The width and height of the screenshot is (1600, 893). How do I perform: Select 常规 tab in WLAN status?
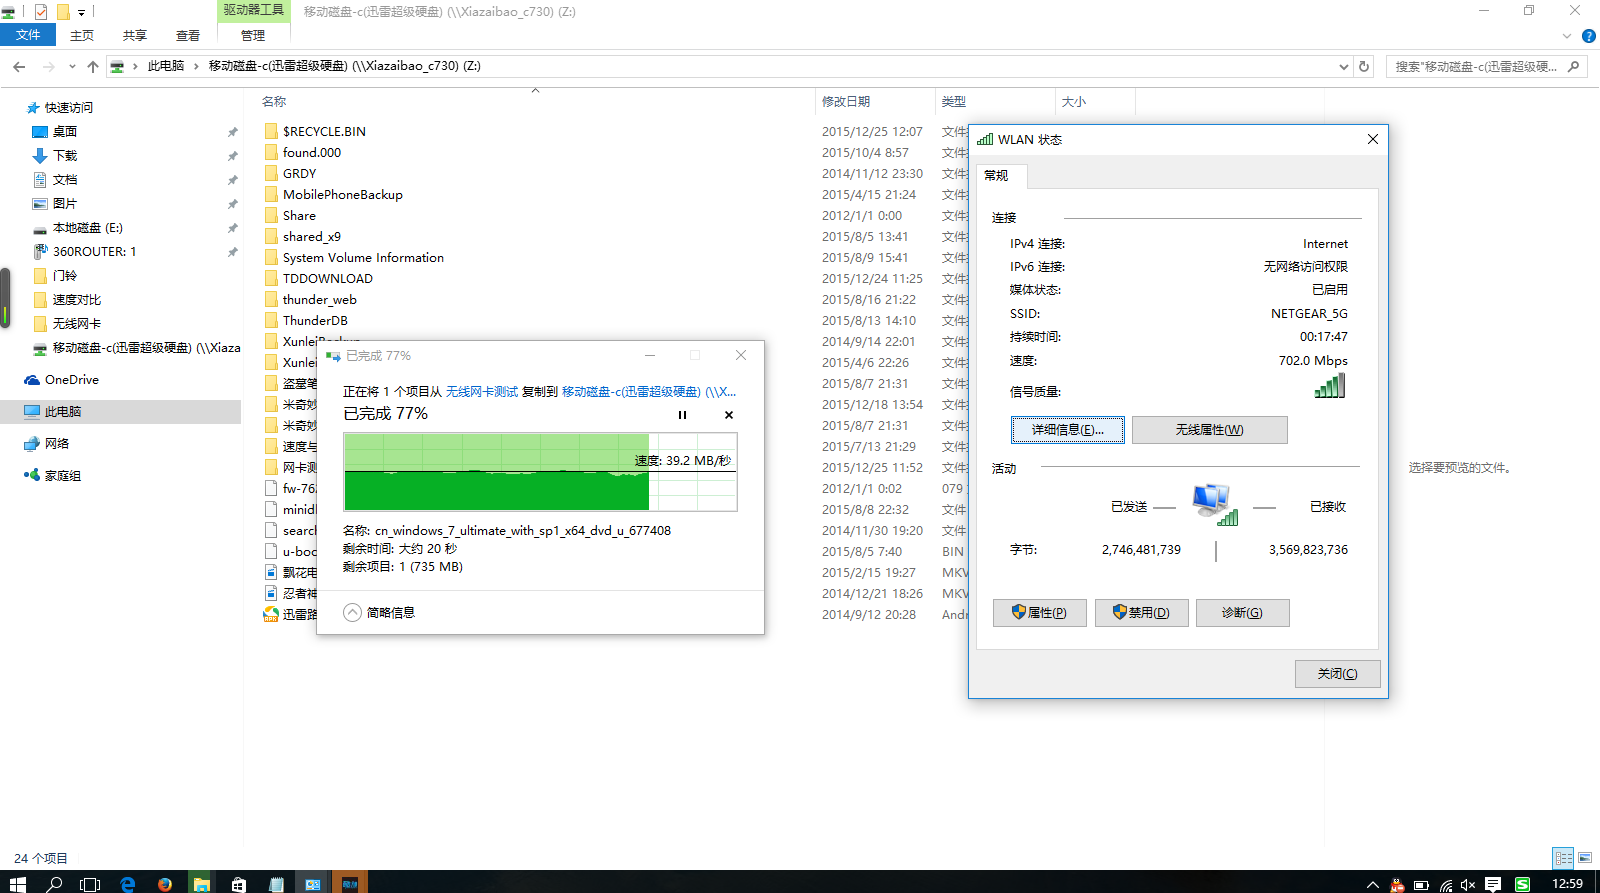coord(1000,175)
